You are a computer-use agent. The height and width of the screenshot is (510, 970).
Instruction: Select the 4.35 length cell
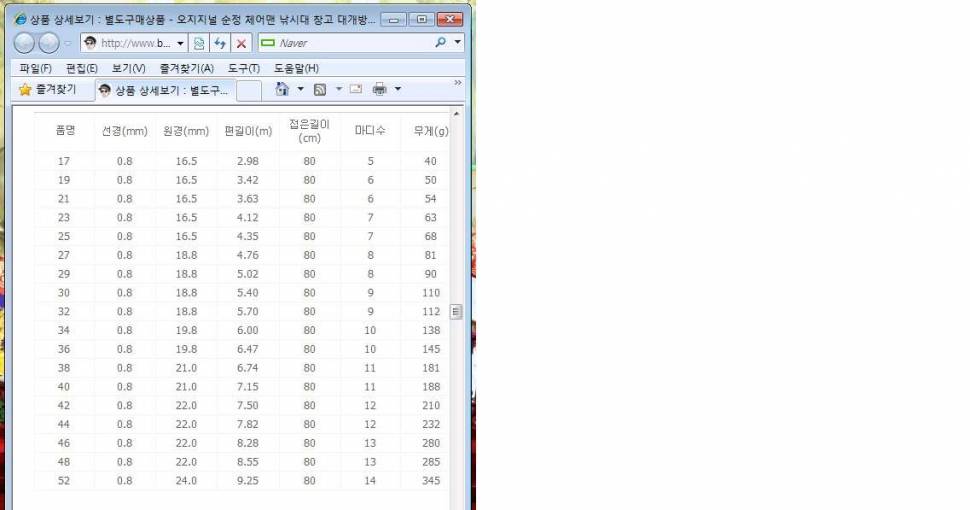[247, 236]
